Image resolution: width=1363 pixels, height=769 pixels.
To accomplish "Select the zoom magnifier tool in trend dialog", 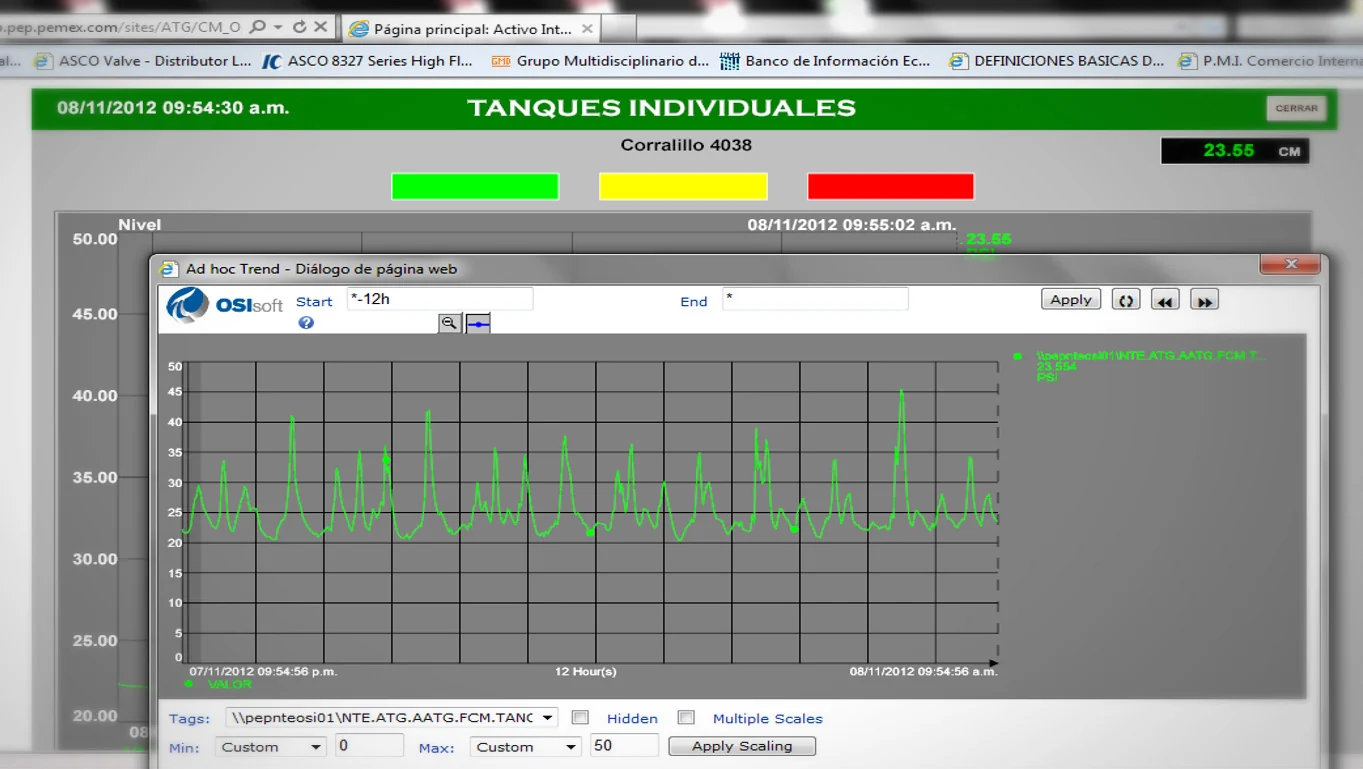I will pyautogui.click(x=450, y=323).
